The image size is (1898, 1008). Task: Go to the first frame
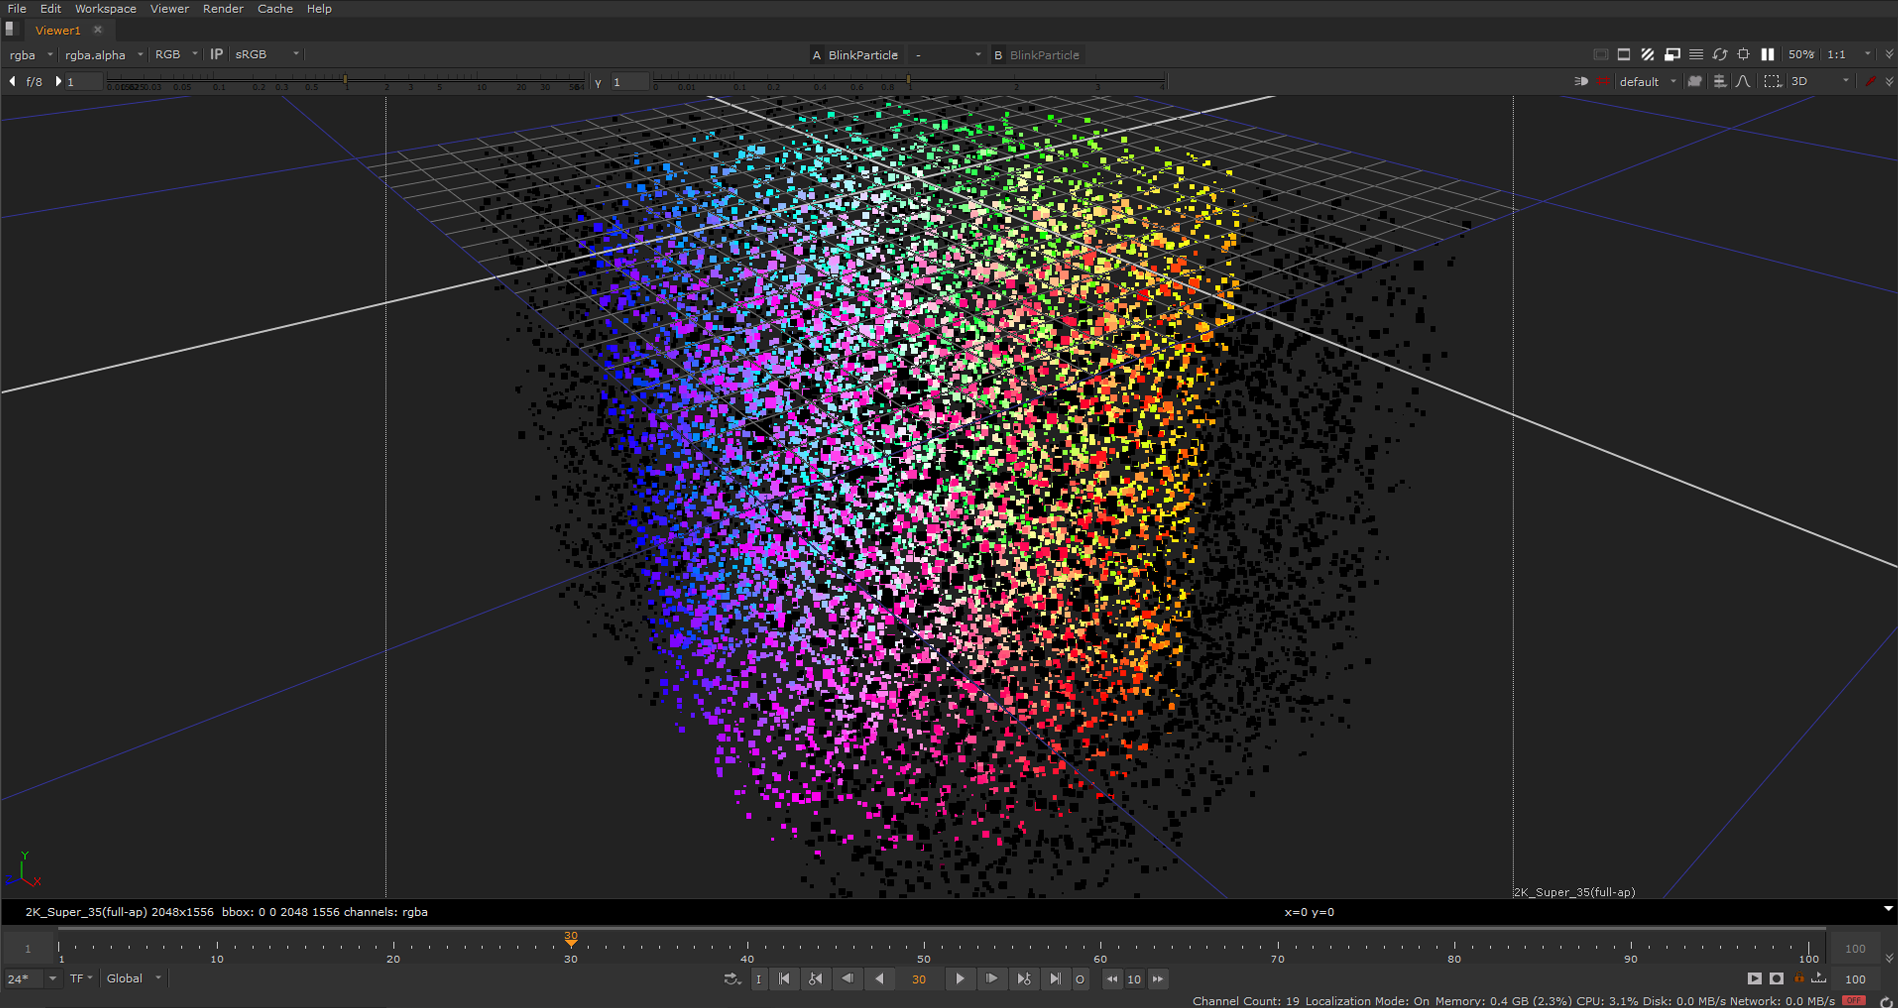[x=785, y=979]
